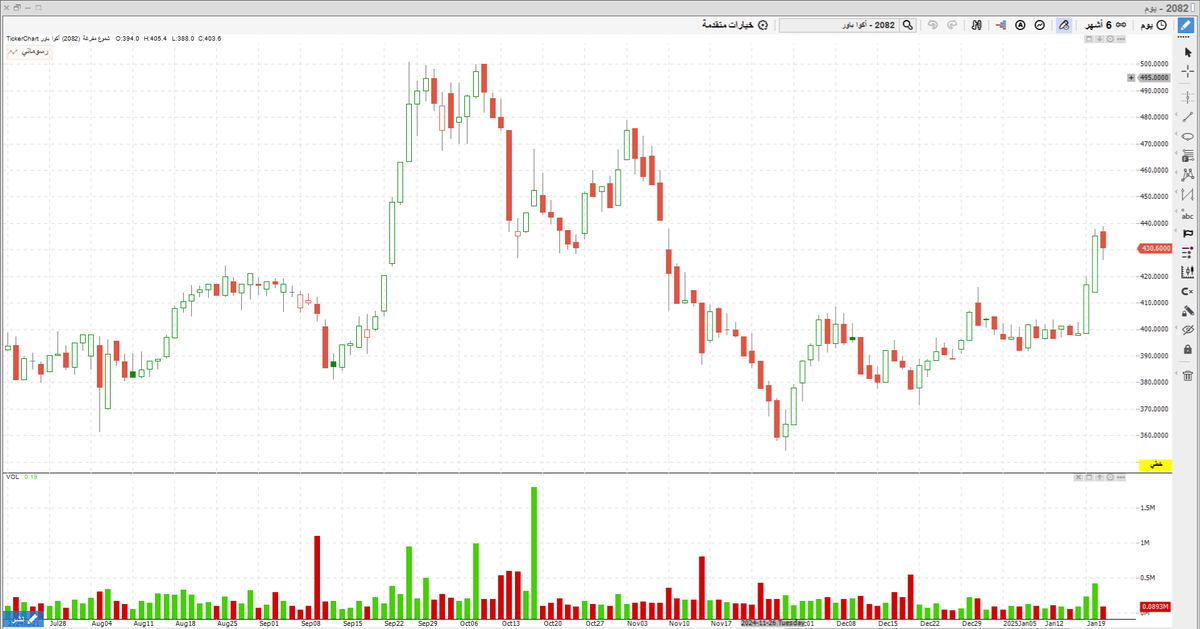Select the trend line drawing tool
Viewport: 1200px width, 629px height.
coord(1187,116)
